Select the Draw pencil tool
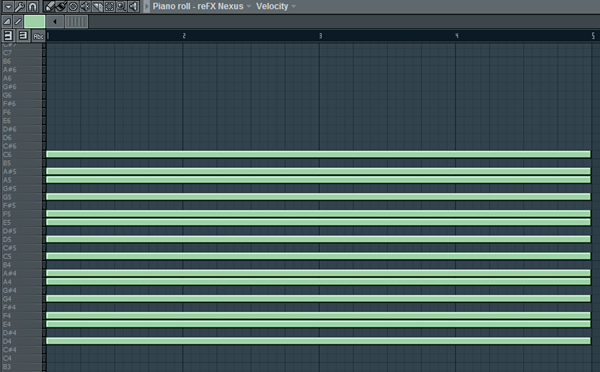 coord(49,7)
